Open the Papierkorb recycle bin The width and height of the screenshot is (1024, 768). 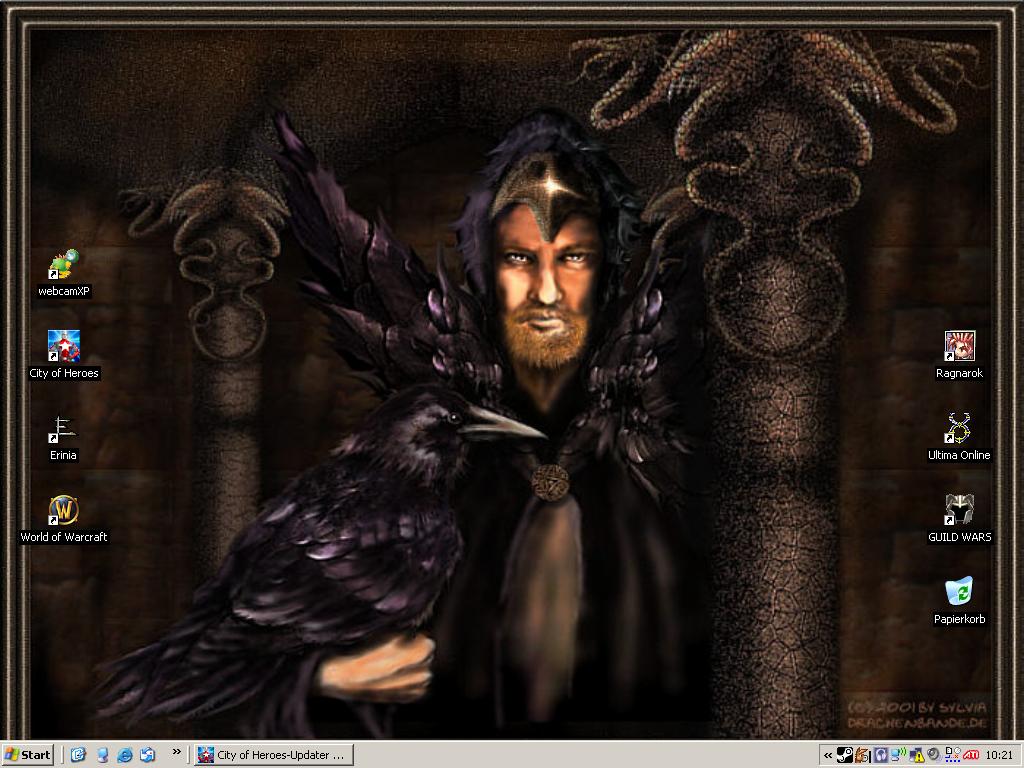(959, 593)
